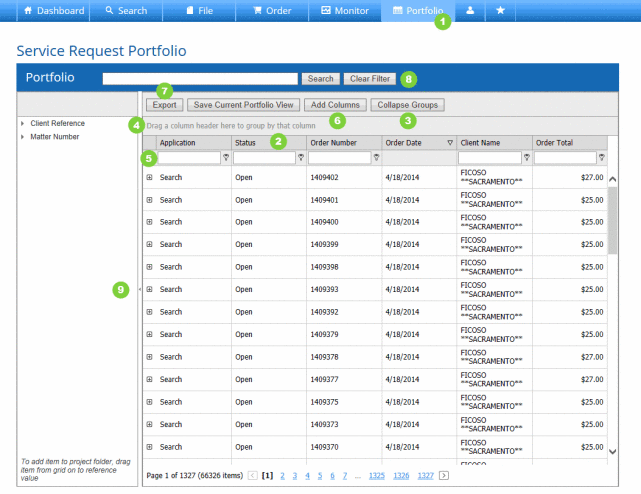The height and width of the screenshot is (494, 641).
Task: Click the Application column header
Action: coord(194,143)
